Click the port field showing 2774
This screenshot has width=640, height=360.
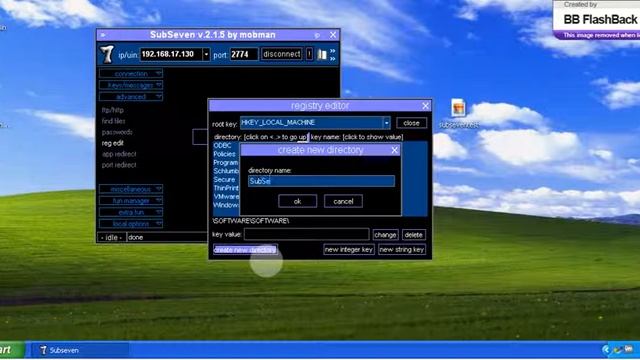pyautogui.click(x=244, y=54)
